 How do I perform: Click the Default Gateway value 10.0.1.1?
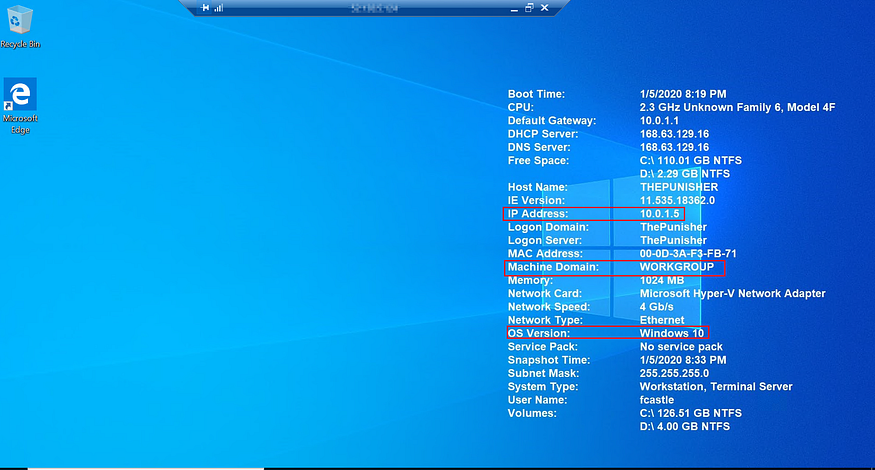pos(660,121)
